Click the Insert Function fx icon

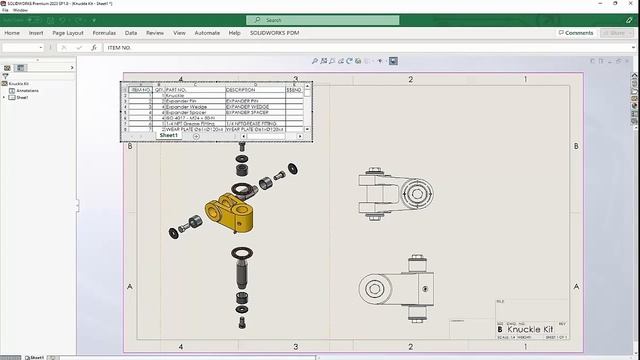[93, 48]
